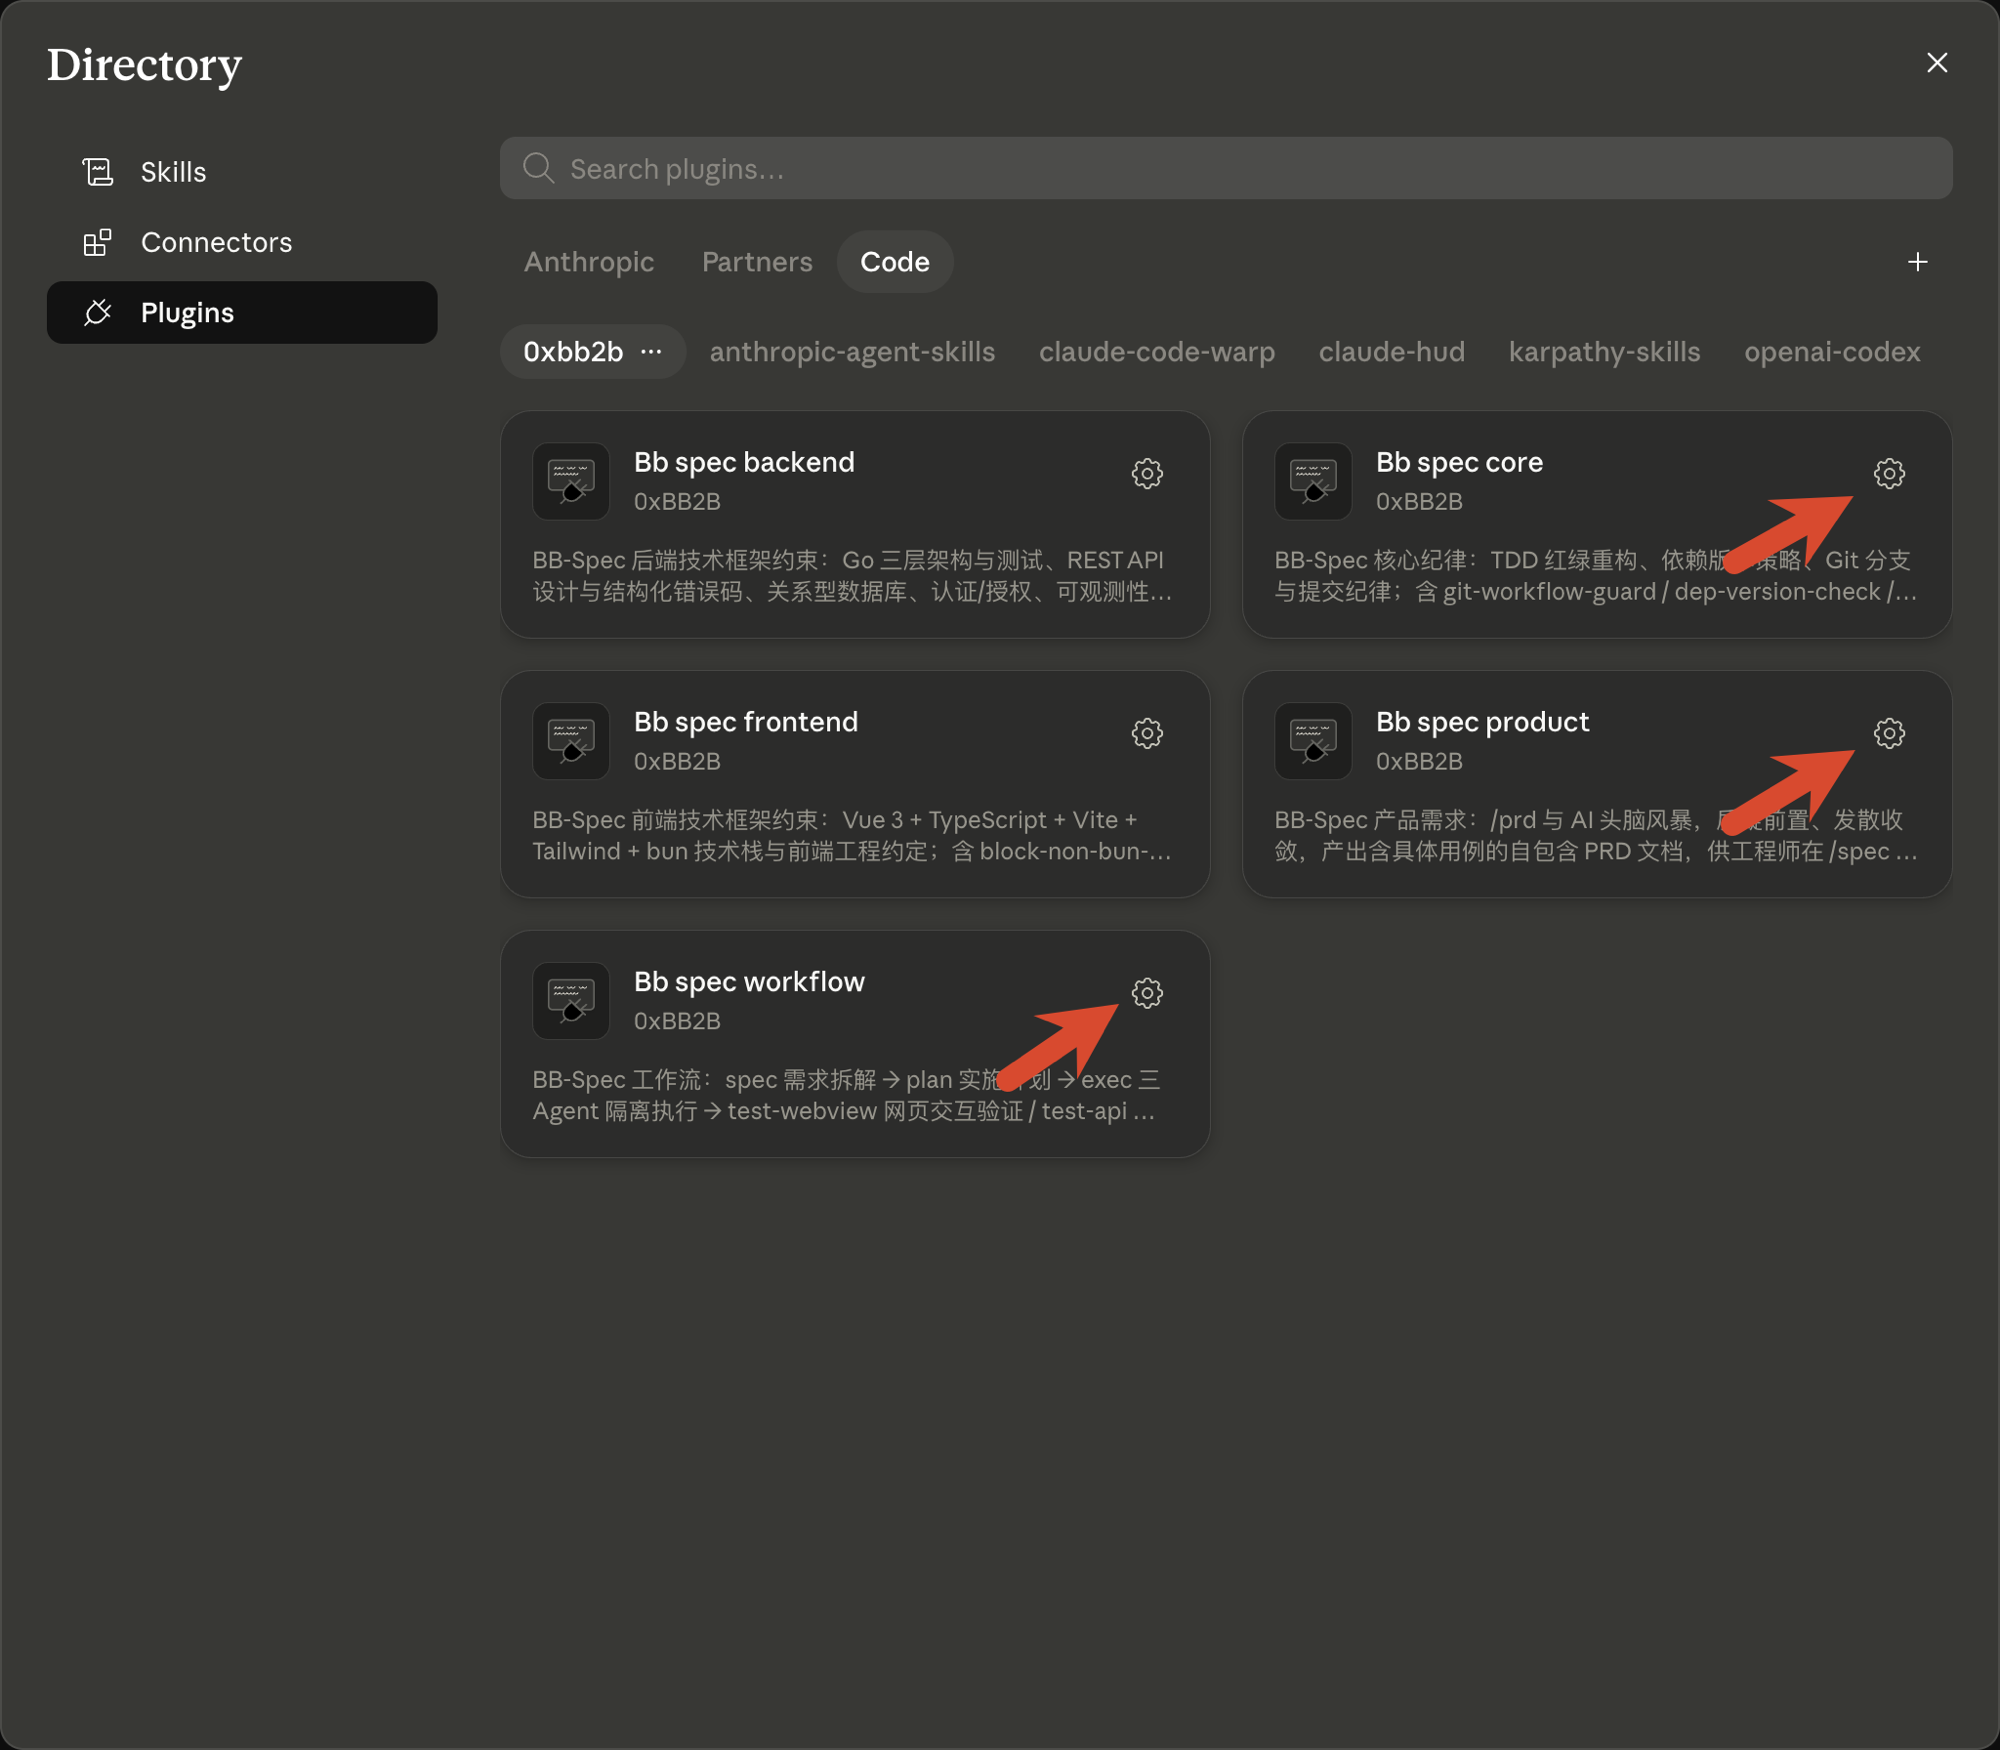Open the Connectors section
The height and width of the screenshot is (1750, 2000).
242,242
